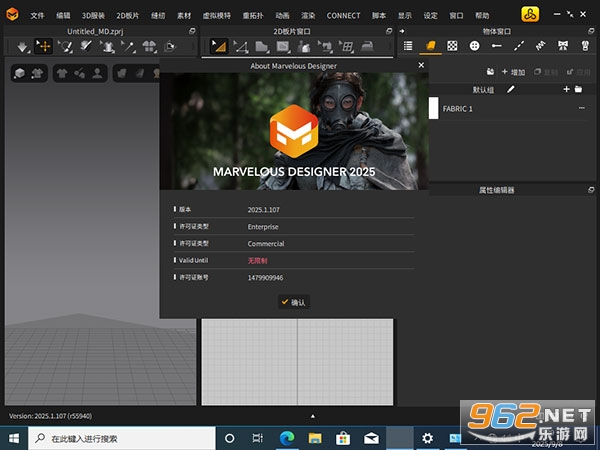Open the 虚拟模特 menu
This screenshot has width=600, height=450.
click(217, 15)
